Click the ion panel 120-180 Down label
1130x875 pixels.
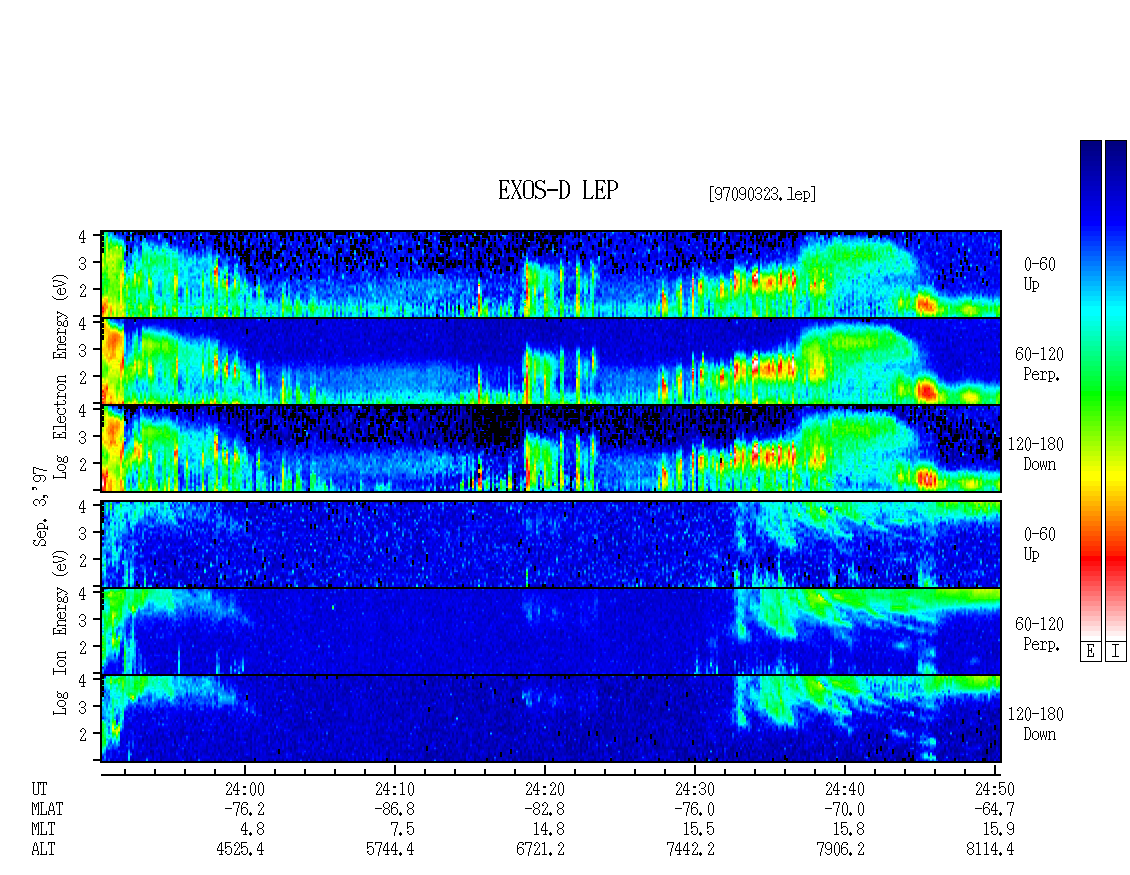point(1035,724)
